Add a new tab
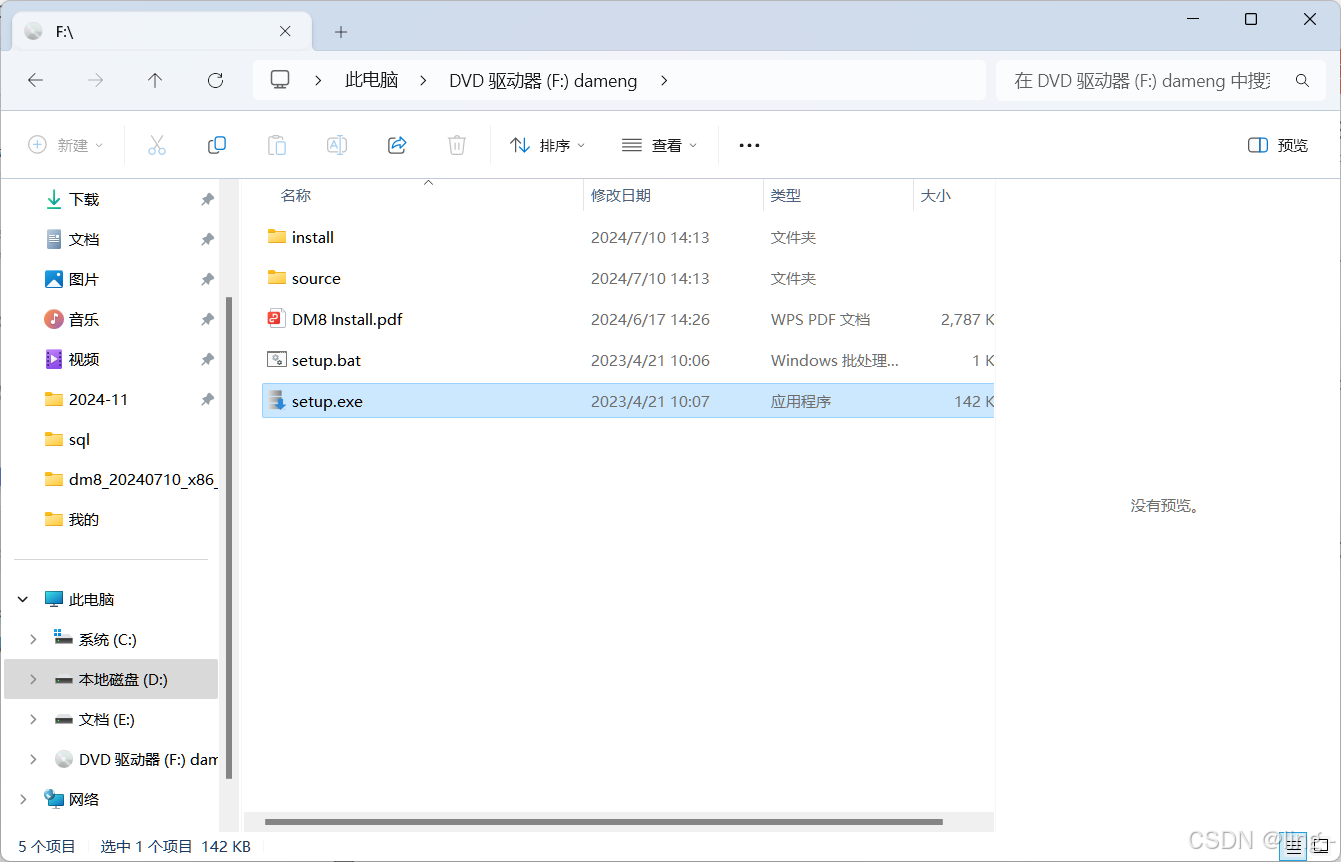 click(341, 32)
